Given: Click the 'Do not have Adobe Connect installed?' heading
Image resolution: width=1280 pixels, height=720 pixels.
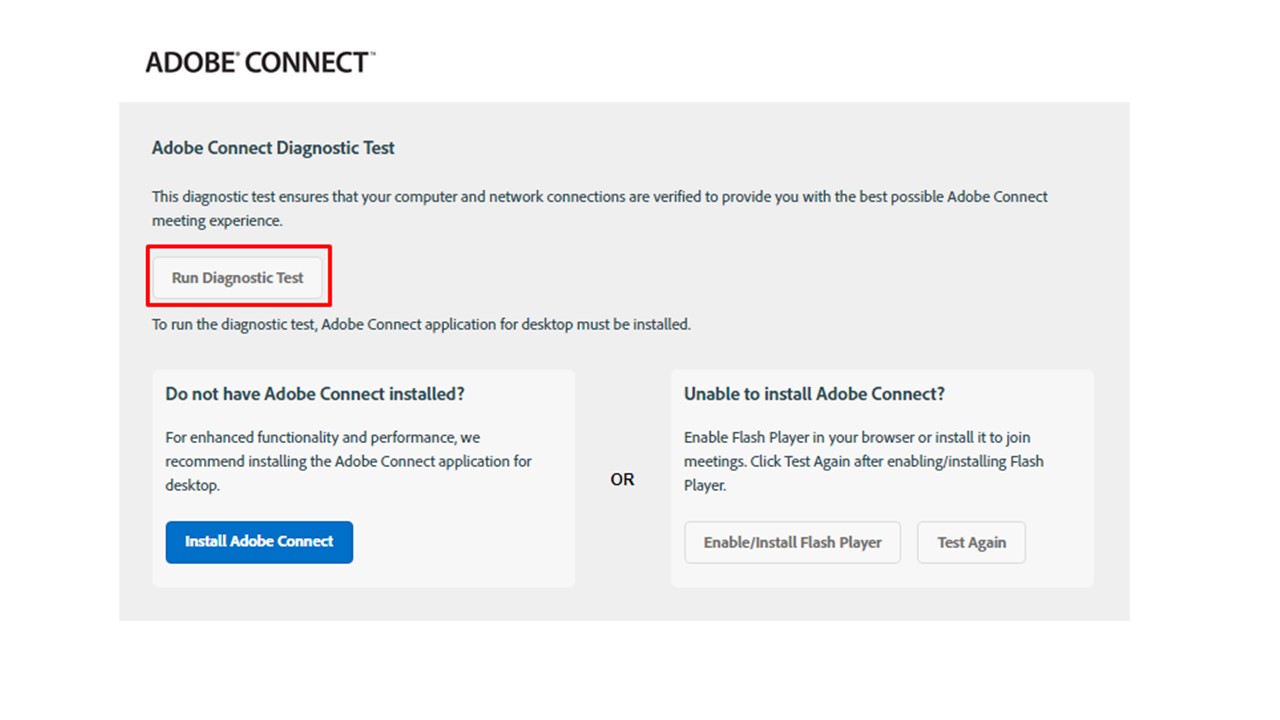Looking at the screenshot, I should click(x=315, y=394).
